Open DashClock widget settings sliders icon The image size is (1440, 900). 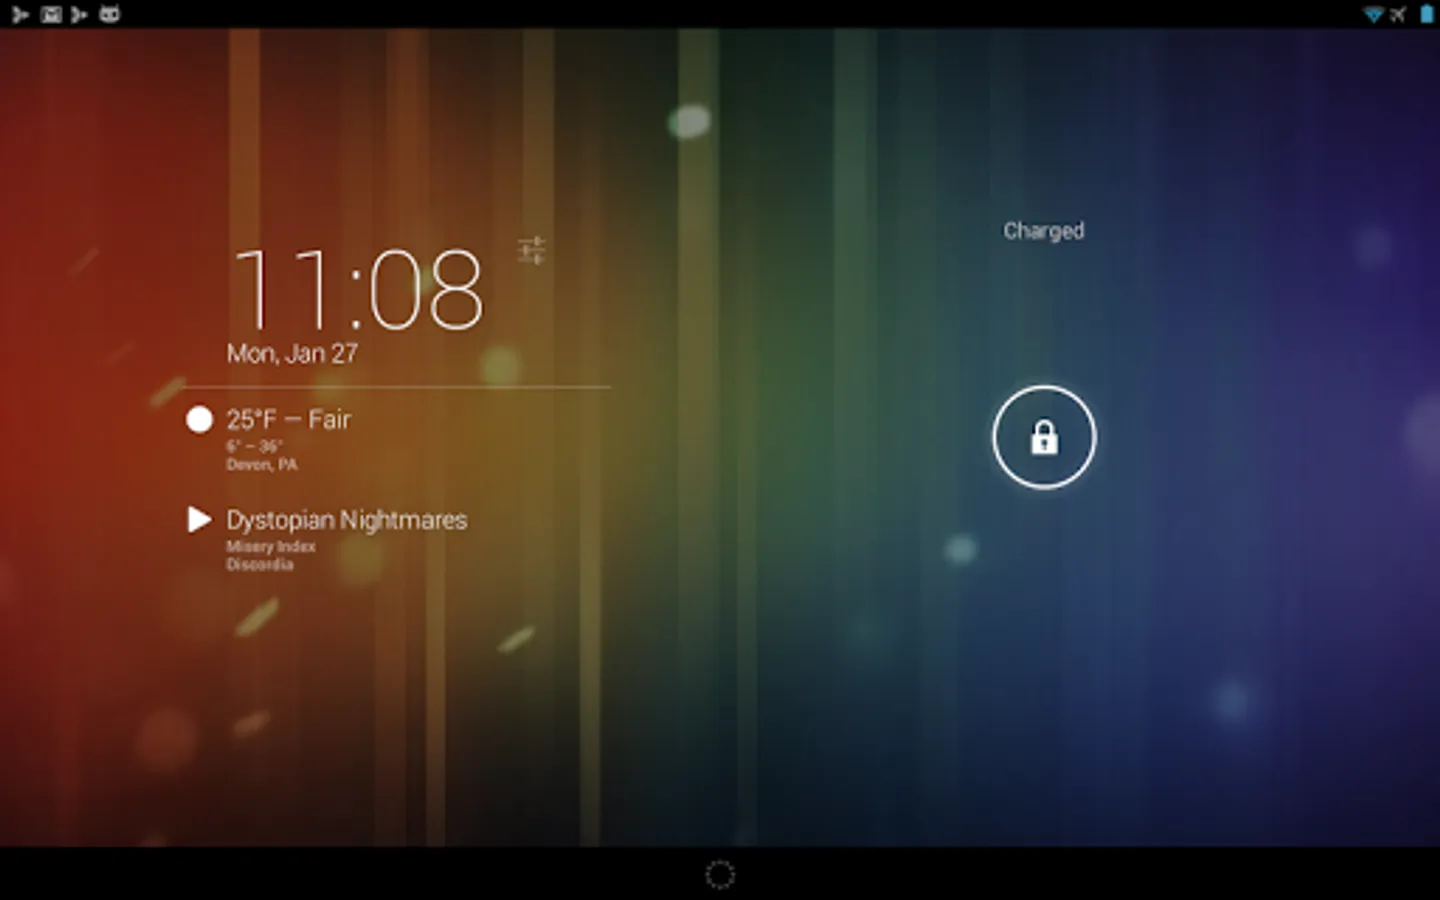(x=532, y=250)
